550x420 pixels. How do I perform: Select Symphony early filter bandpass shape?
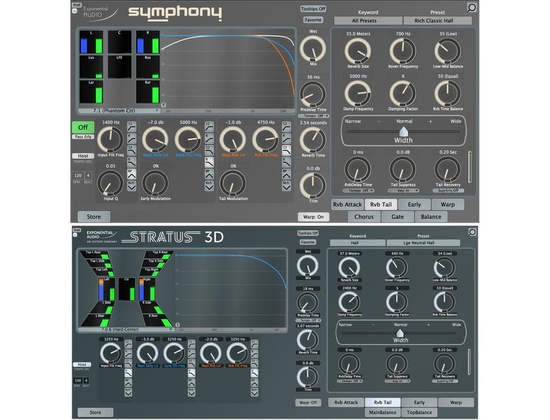click(x=209, y=174)
